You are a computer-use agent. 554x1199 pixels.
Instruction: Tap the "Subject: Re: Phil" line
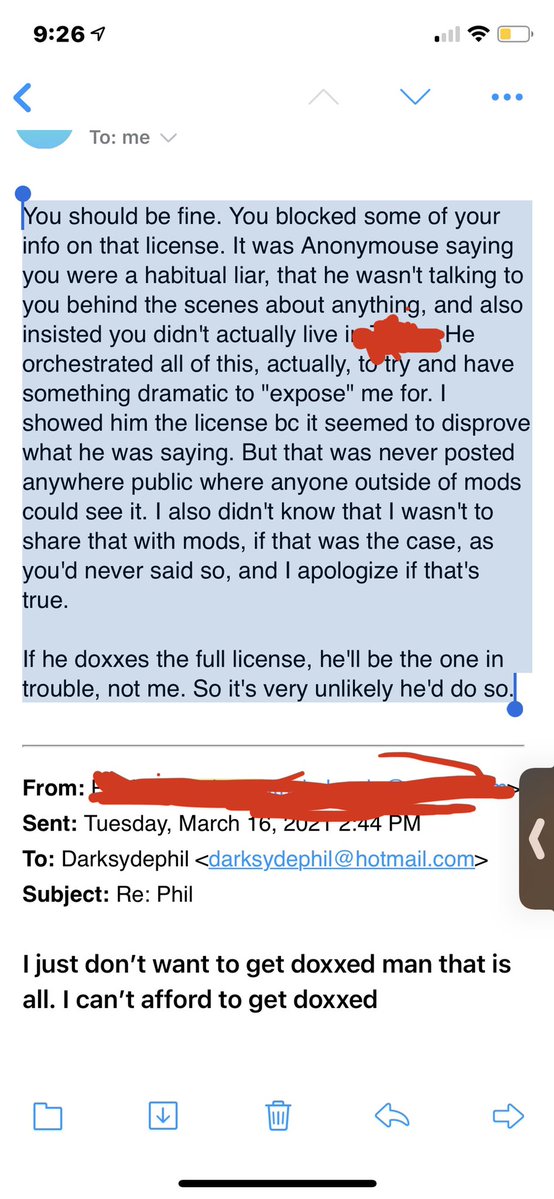pos(108,893)
